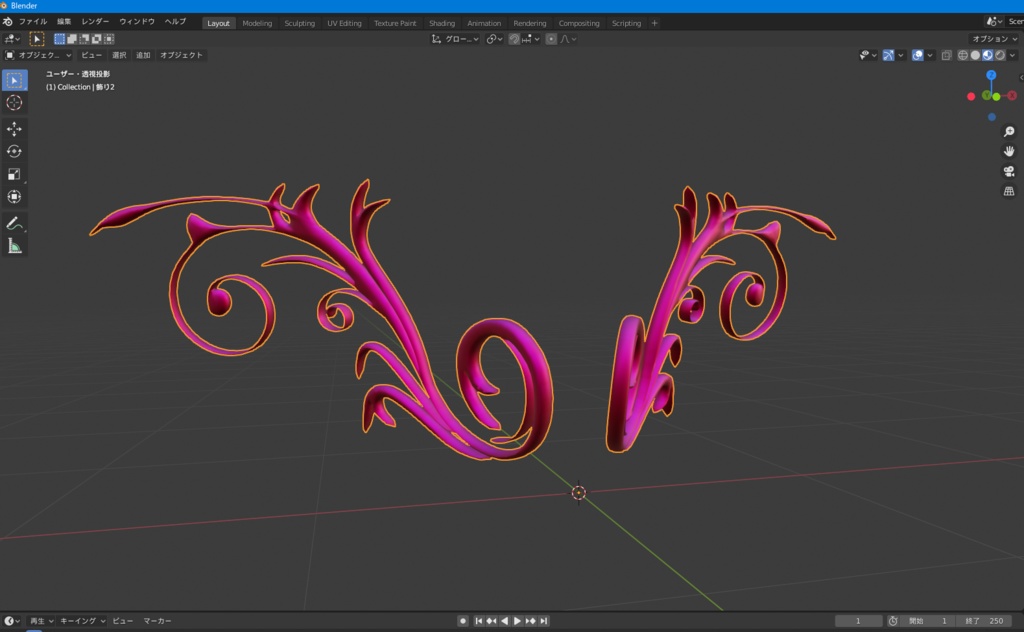Open the ファイル menu

tap(33, 22)
